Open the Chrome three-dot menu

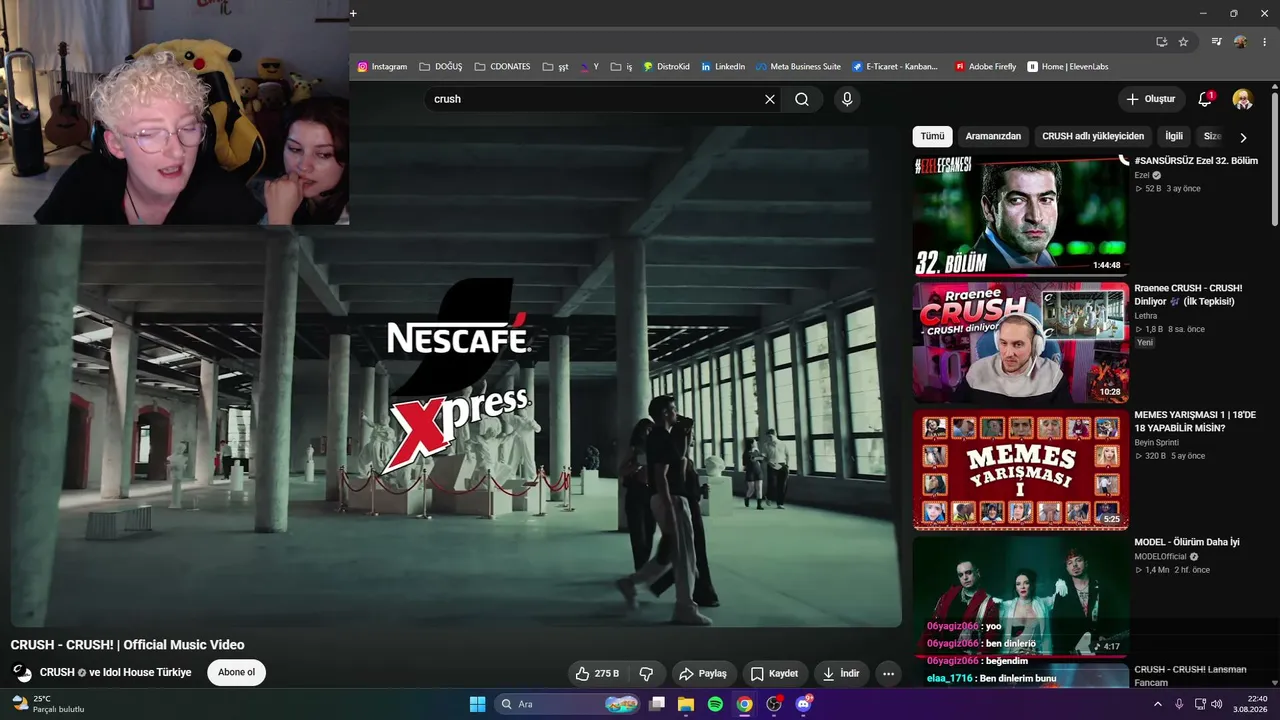coord(1265,42)
